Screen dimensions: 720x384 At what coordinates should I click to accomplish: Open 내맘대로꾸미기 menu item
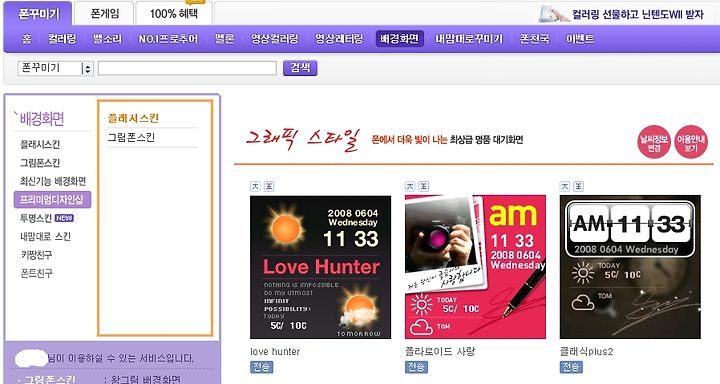point(469,39)
